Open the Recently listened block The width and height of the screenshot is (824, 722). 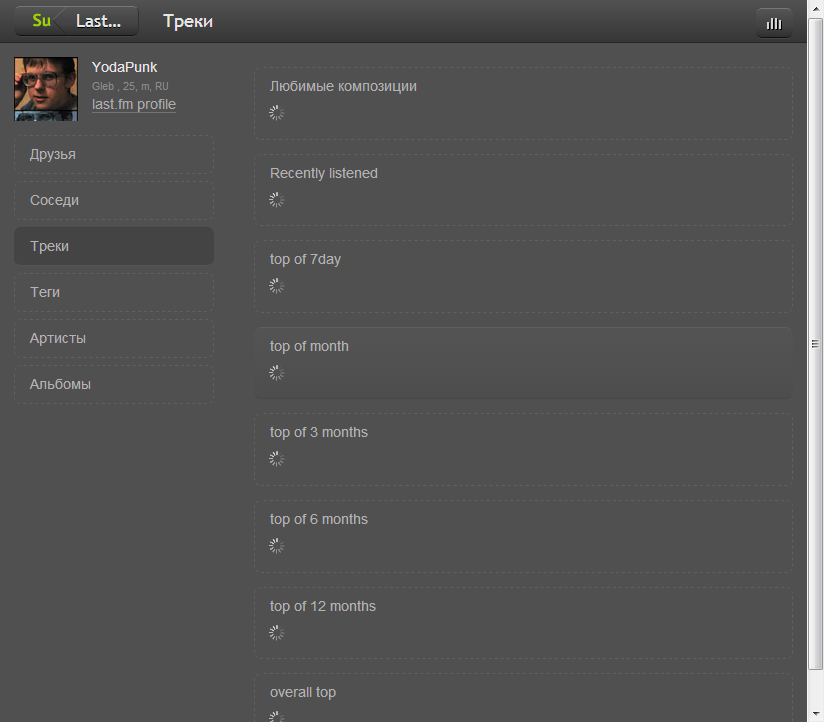[523, 190]
